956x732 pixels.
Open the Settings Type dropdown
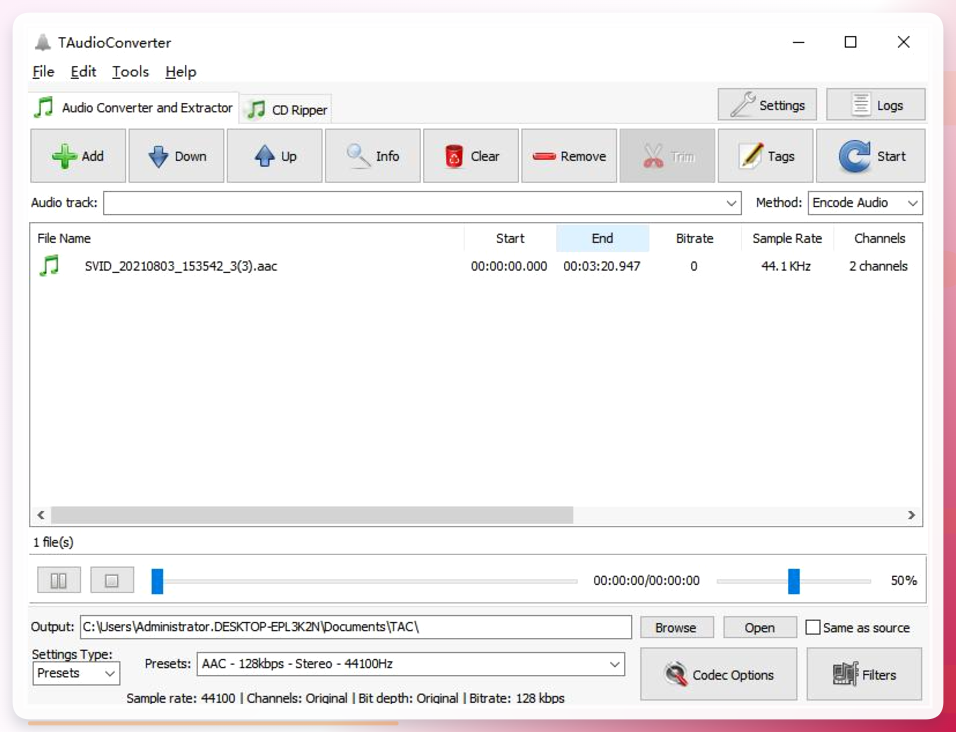point(76,673)
